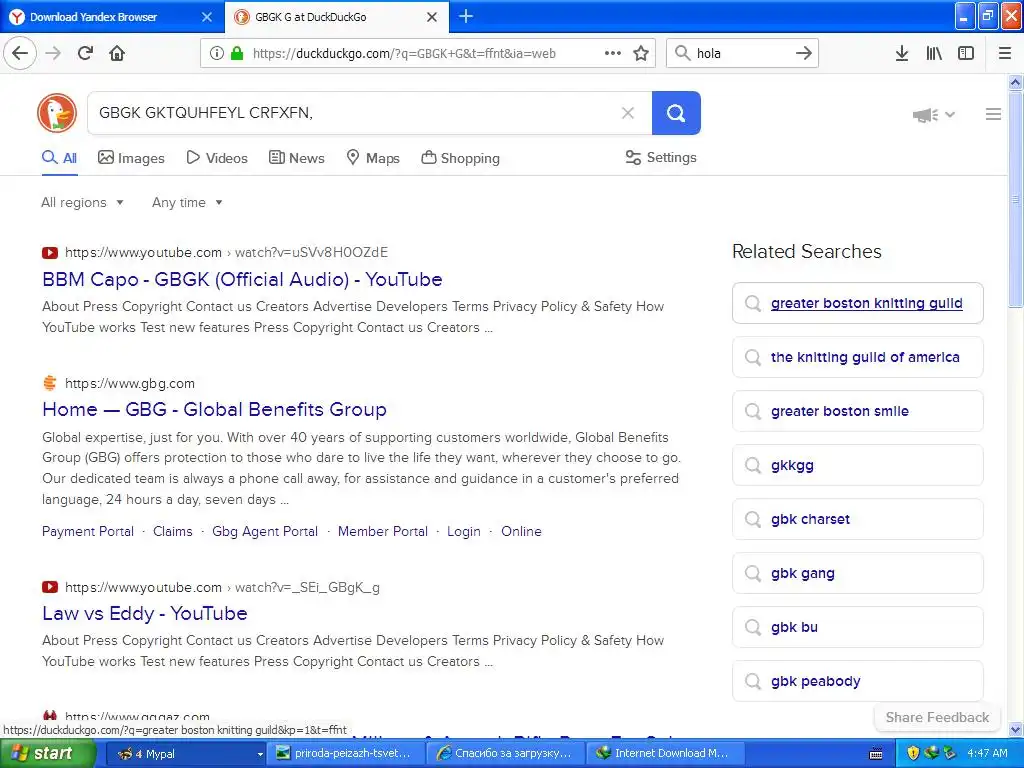Click the DuckDuckGo logo
This screenshot has width=1024, height=768.
pos(57,112)
